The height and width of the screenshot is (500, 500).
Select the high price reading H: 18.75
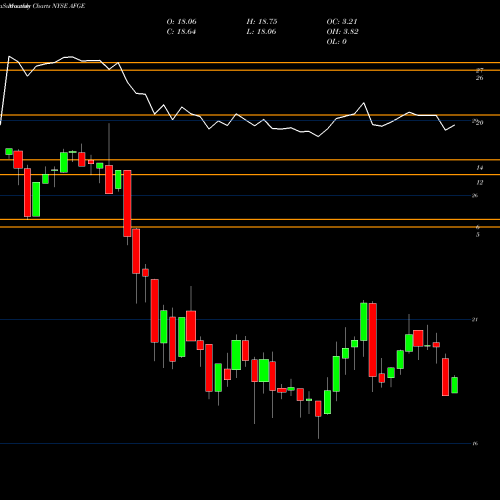pos(262,22)
